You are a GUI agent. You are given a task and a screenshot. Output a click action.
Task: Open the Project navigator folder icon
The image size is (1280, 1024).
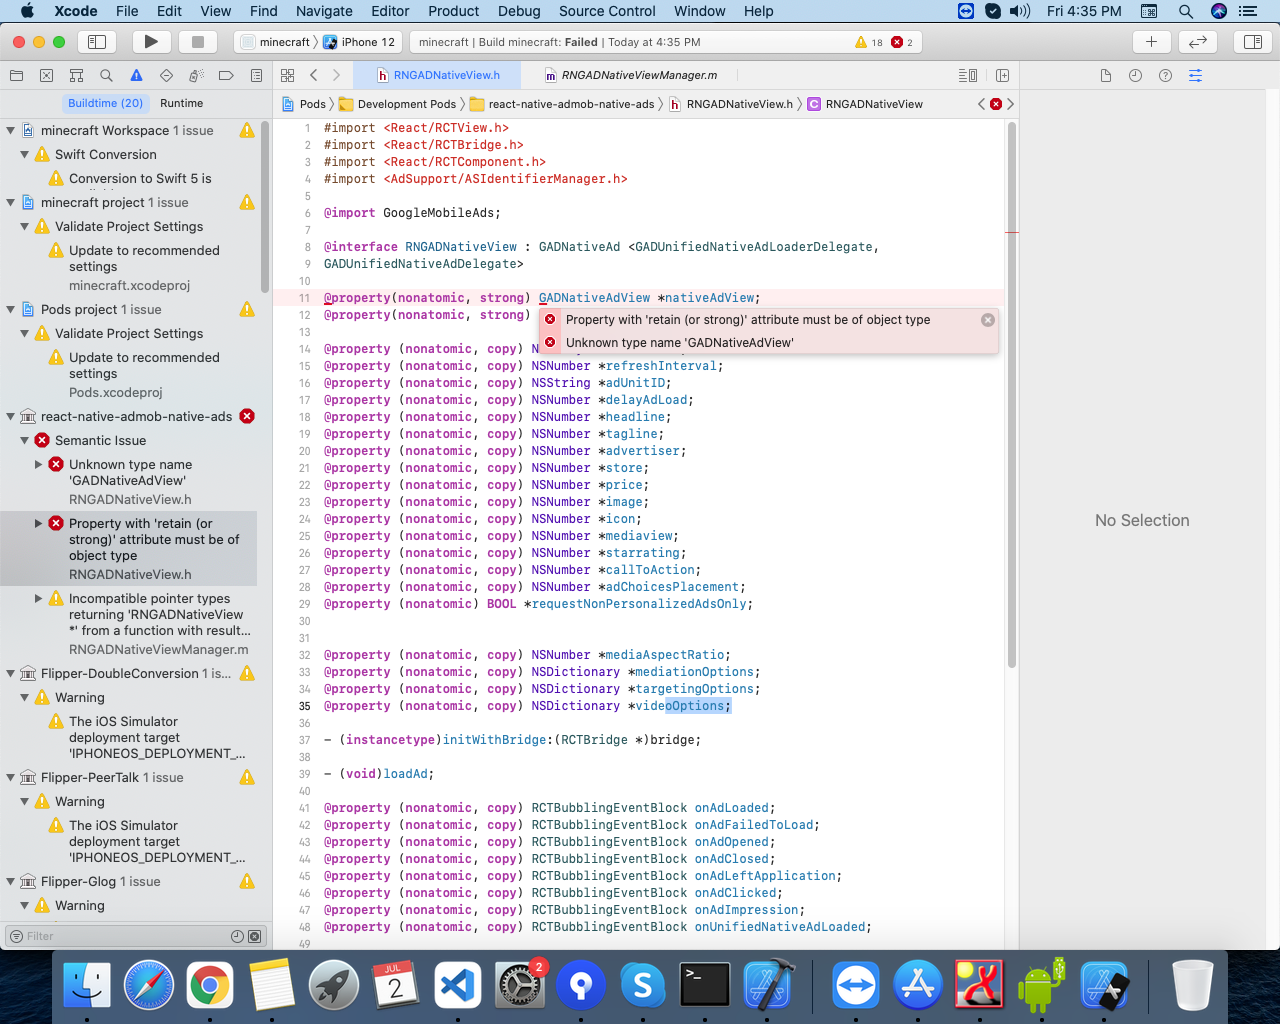15,75
